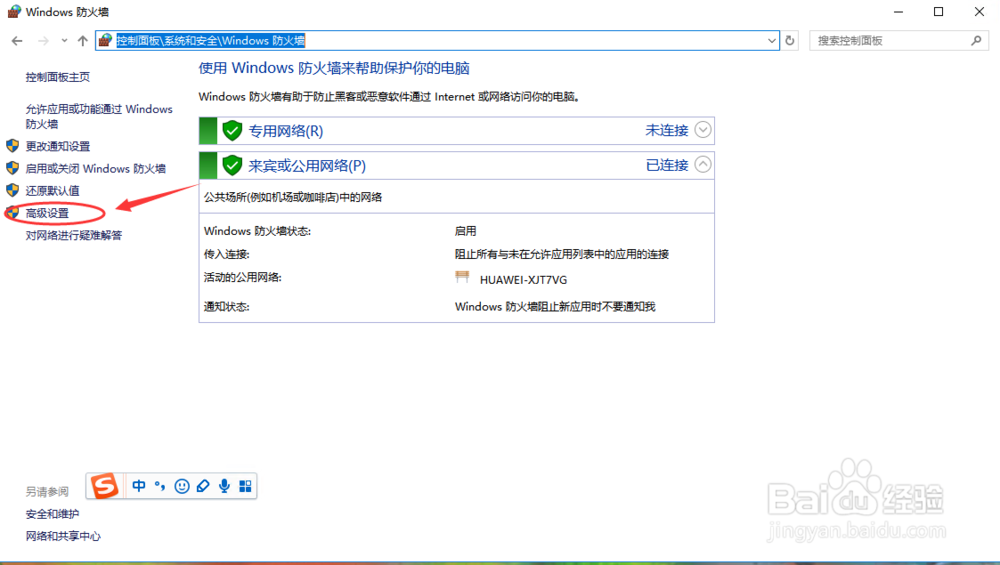Open 控制面板主页 link
The image size is (1000, 565).
[x=57, y=77]
